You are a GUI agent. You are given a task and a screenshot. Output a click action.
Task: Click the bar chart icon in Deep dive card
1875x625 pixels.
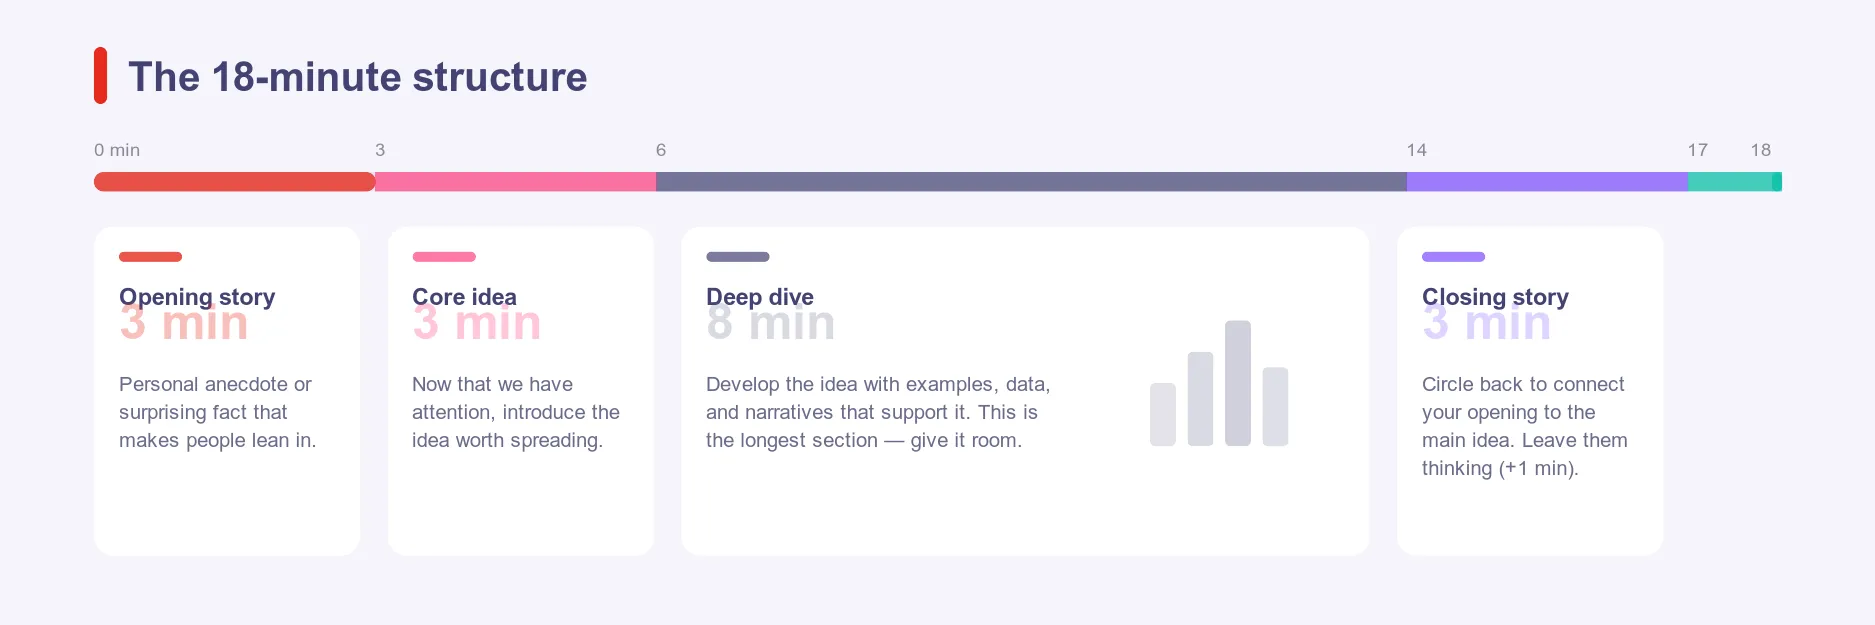pyautogui.click(x=1219, y=384)
